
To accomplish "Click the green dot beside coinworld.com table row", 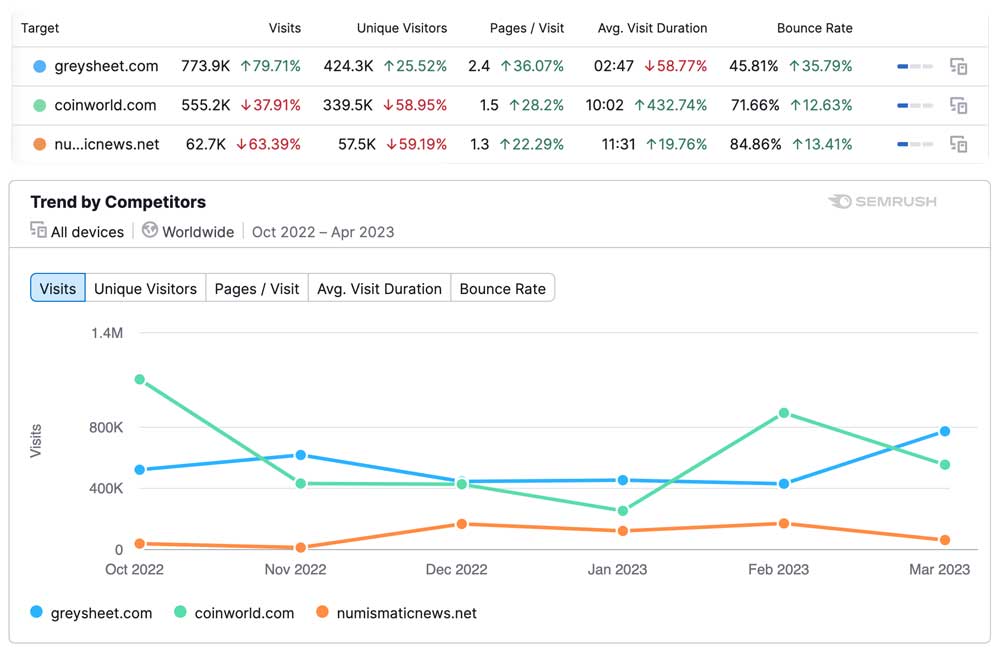I will [40, 105].
